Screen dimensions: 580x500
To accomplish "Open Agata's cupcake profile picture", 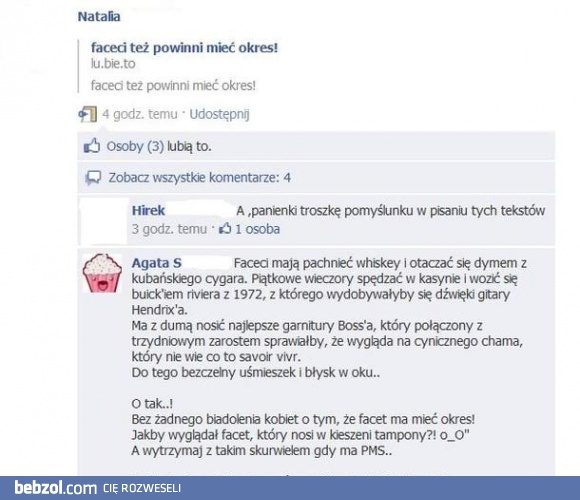I will click(x=102, y=273).
